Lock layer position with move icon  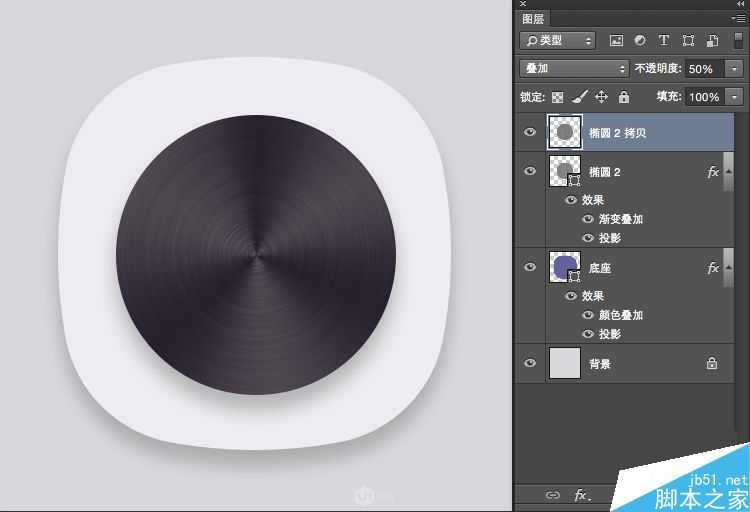tap(601, 97)
